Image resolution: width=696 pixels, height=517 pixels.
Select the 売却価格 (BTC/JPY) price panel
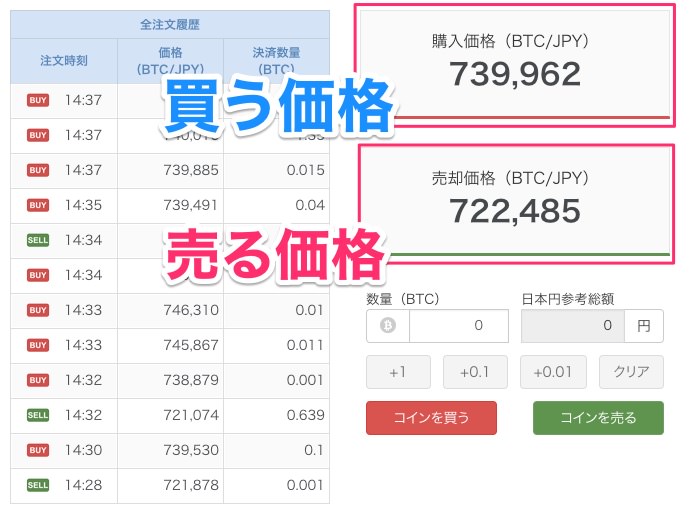pyautogui.click(x=514, y=199)
